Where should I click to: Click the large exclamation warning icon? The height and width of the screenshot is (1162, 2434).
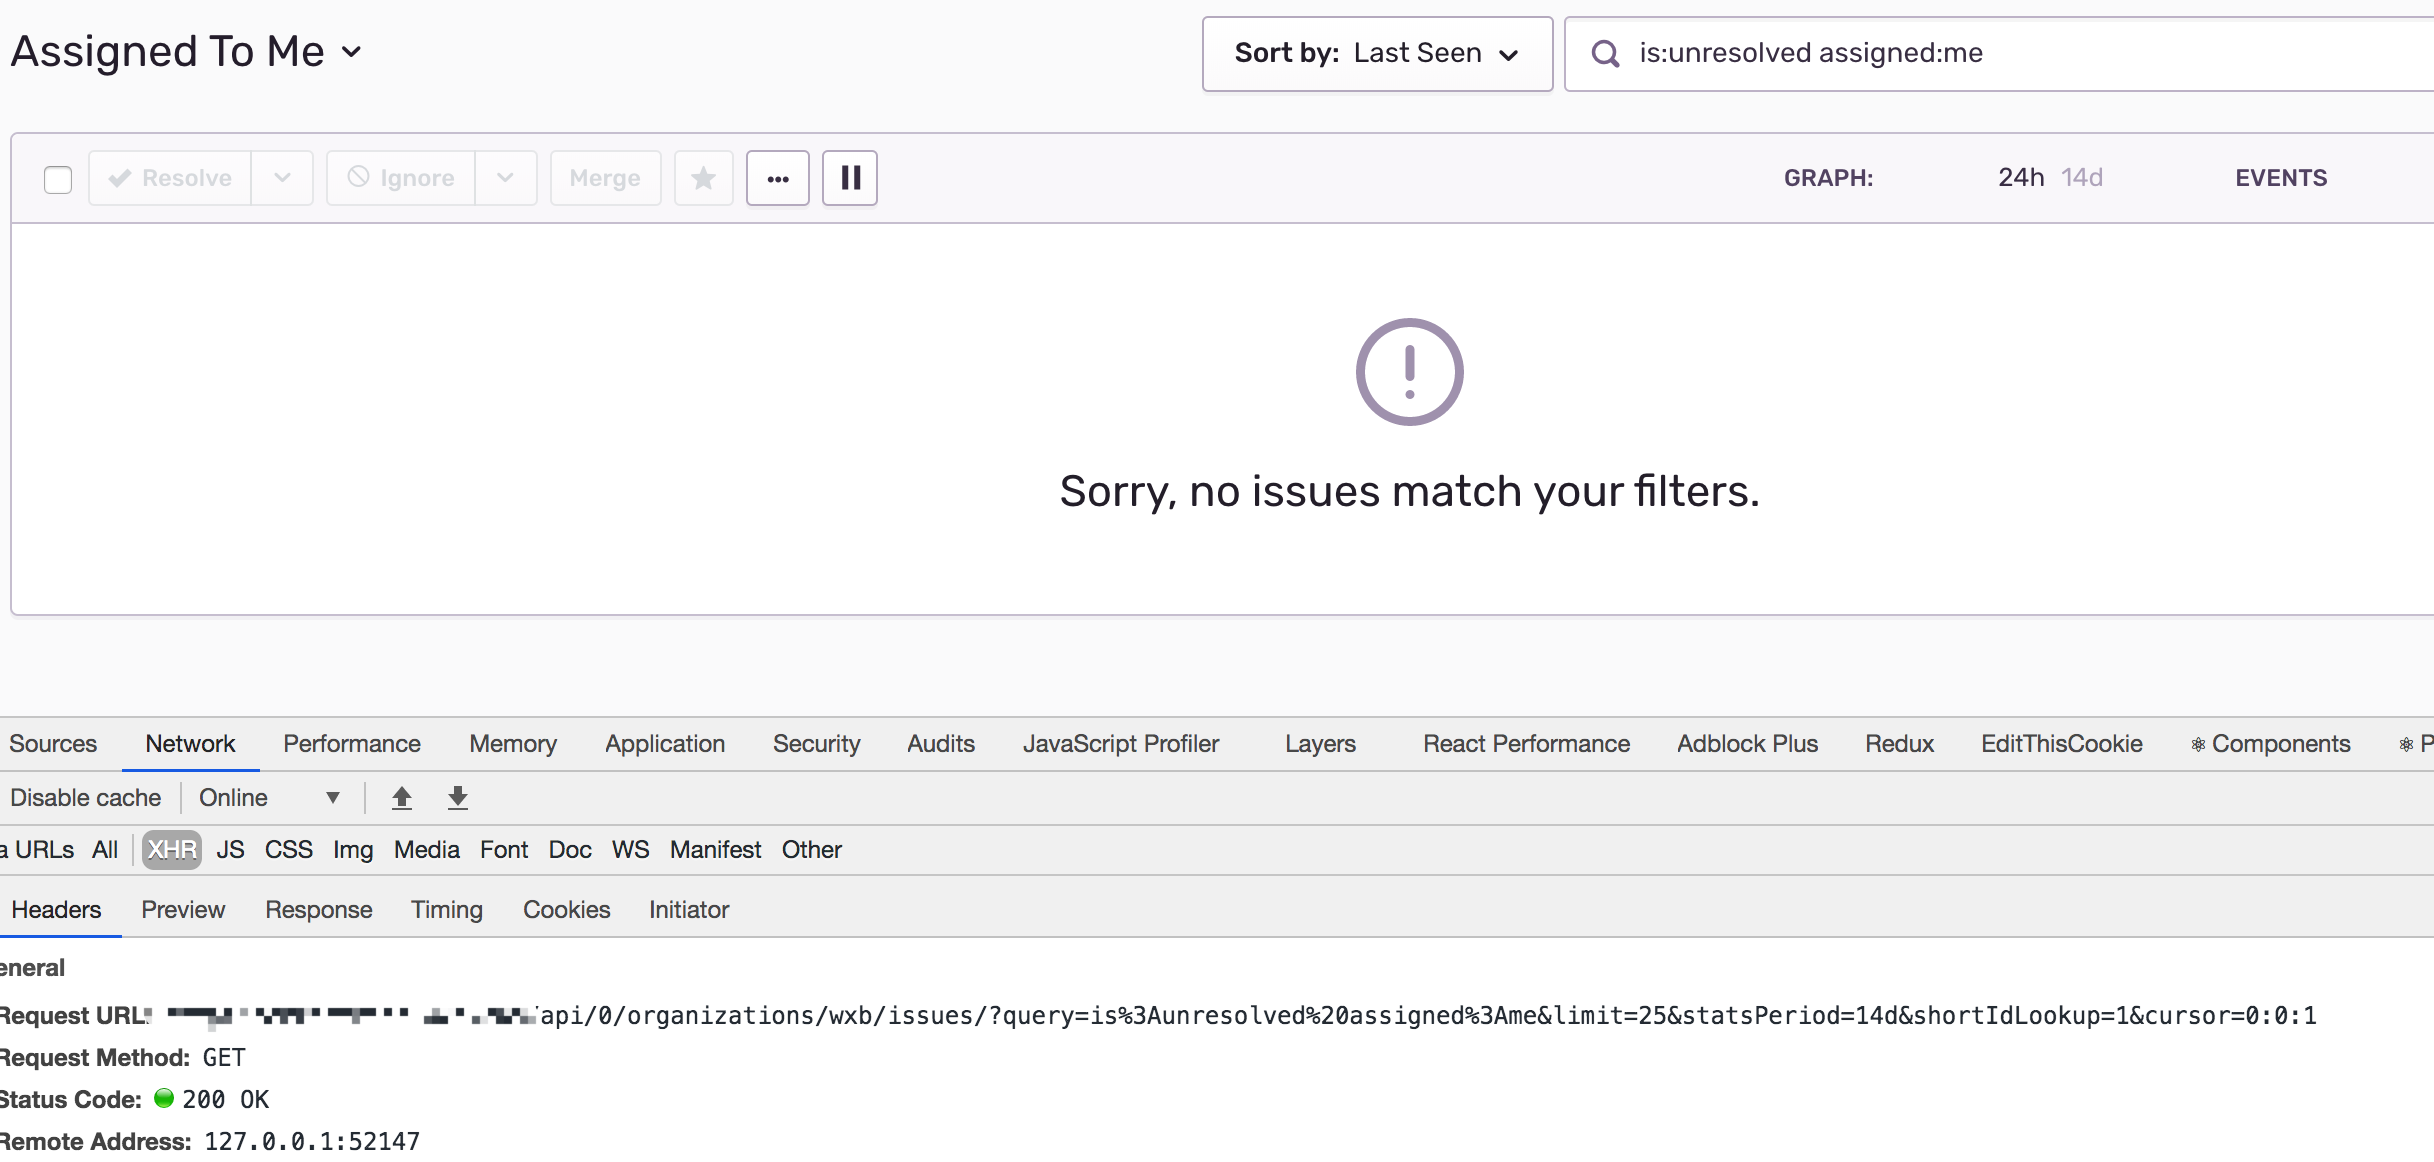[1409, 372]
